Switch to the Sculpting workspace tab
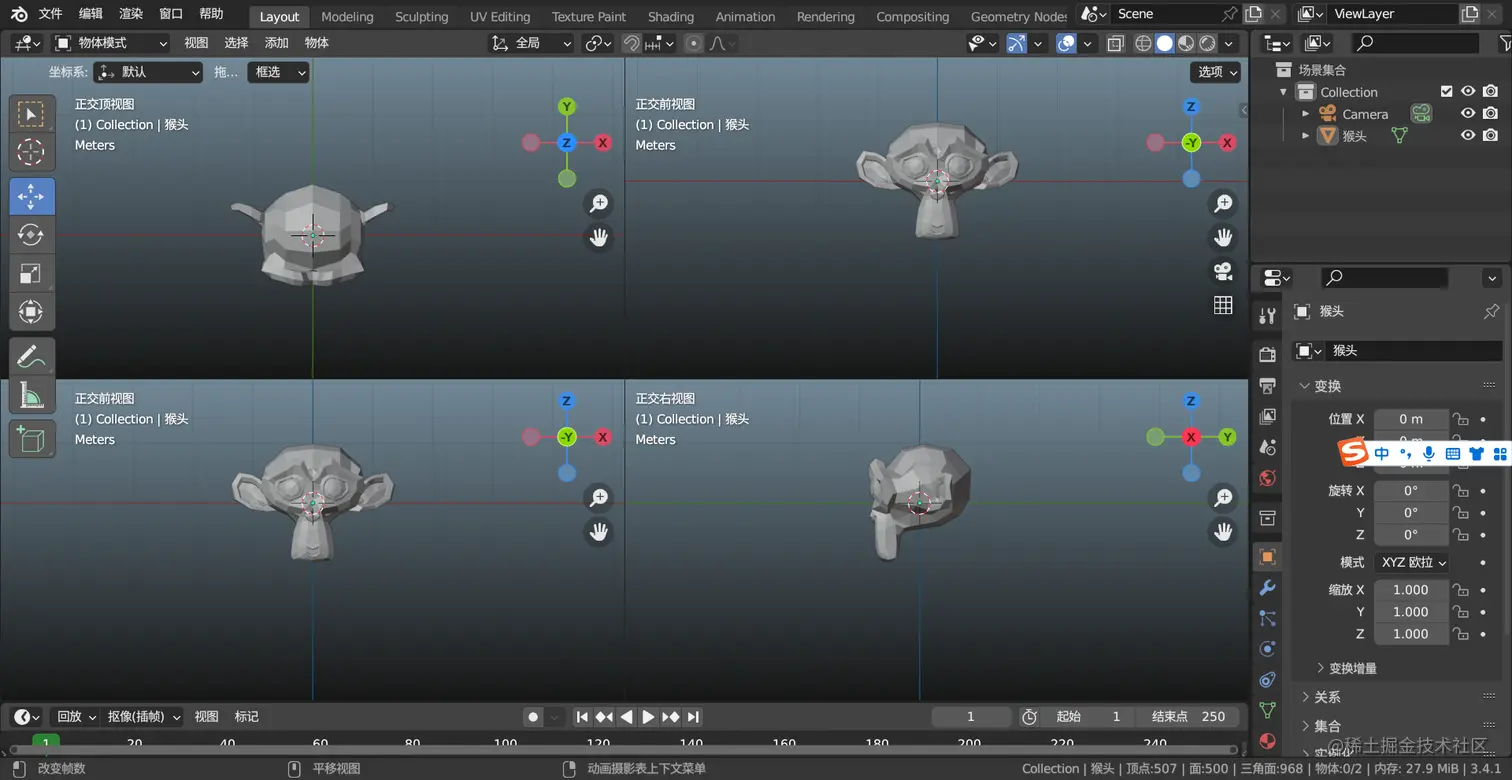The height and width of the screenshot is (780, 1512). (421, 16)
